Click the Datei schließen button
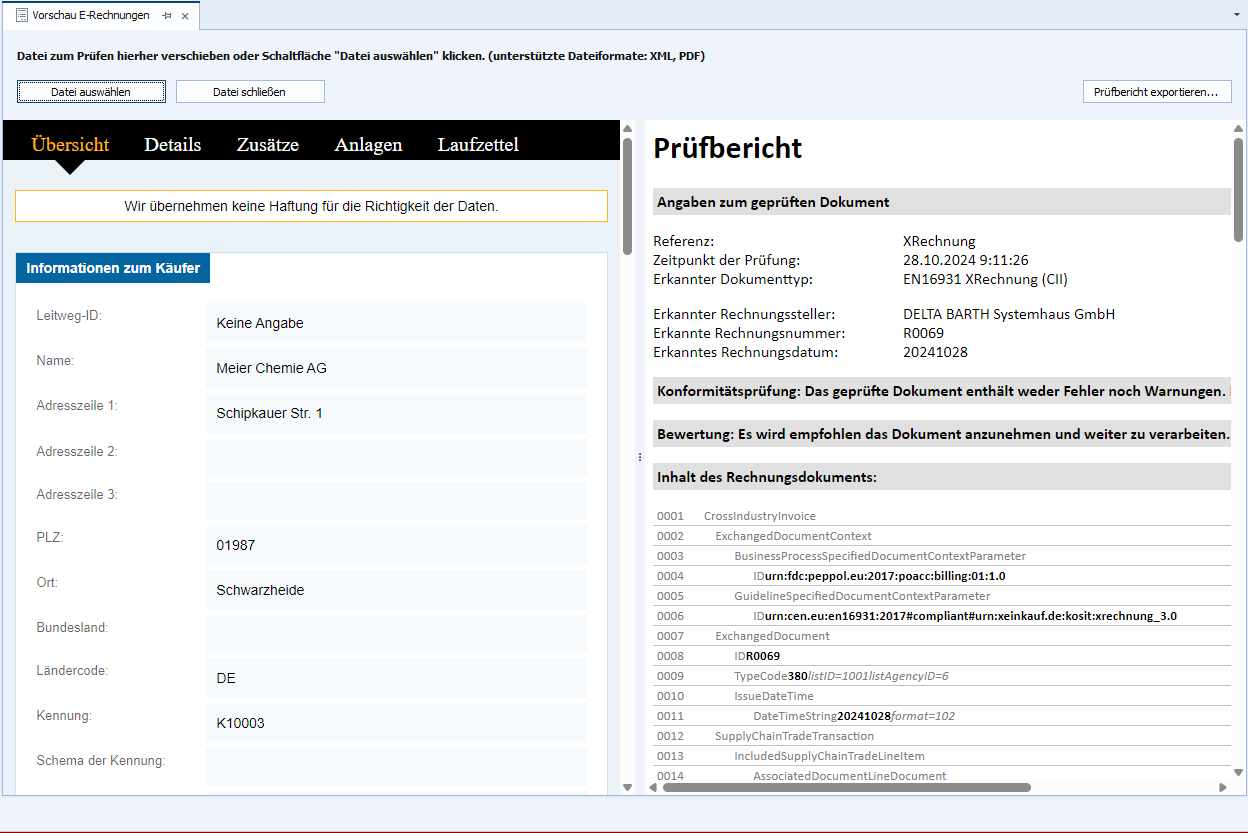 250,92
